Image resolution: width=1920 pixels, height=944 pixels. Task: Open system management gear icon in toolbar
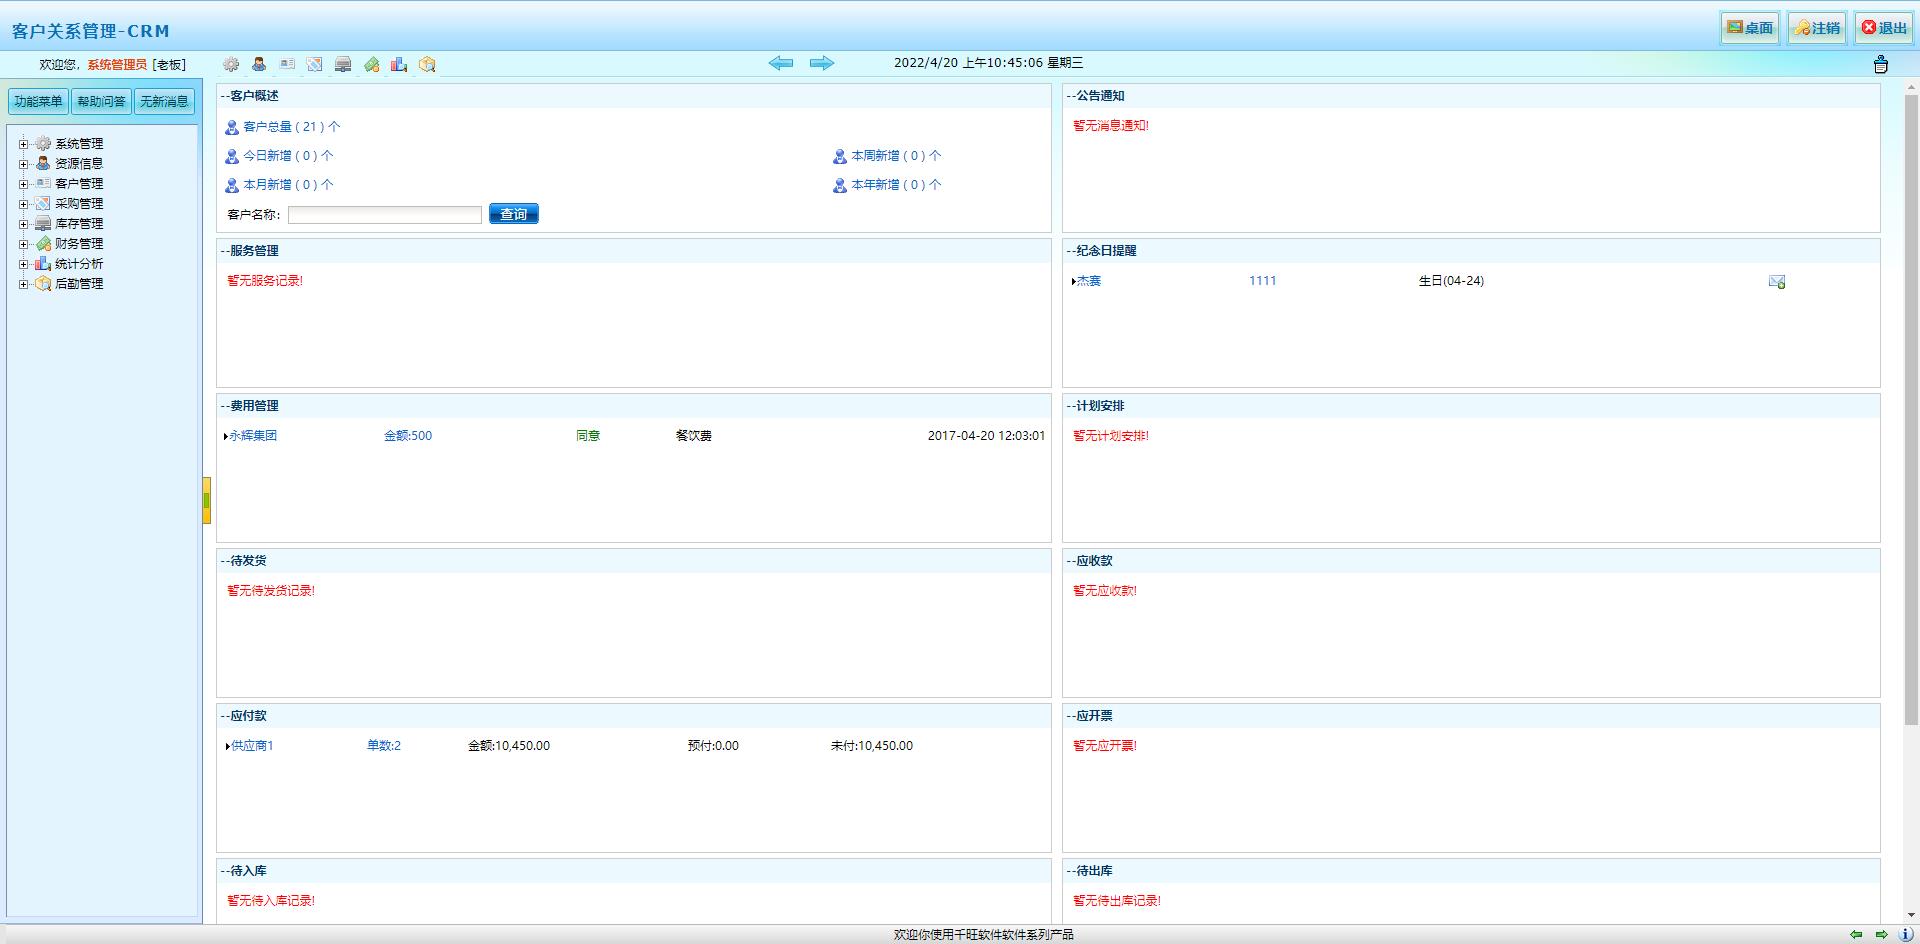(231, 64)
